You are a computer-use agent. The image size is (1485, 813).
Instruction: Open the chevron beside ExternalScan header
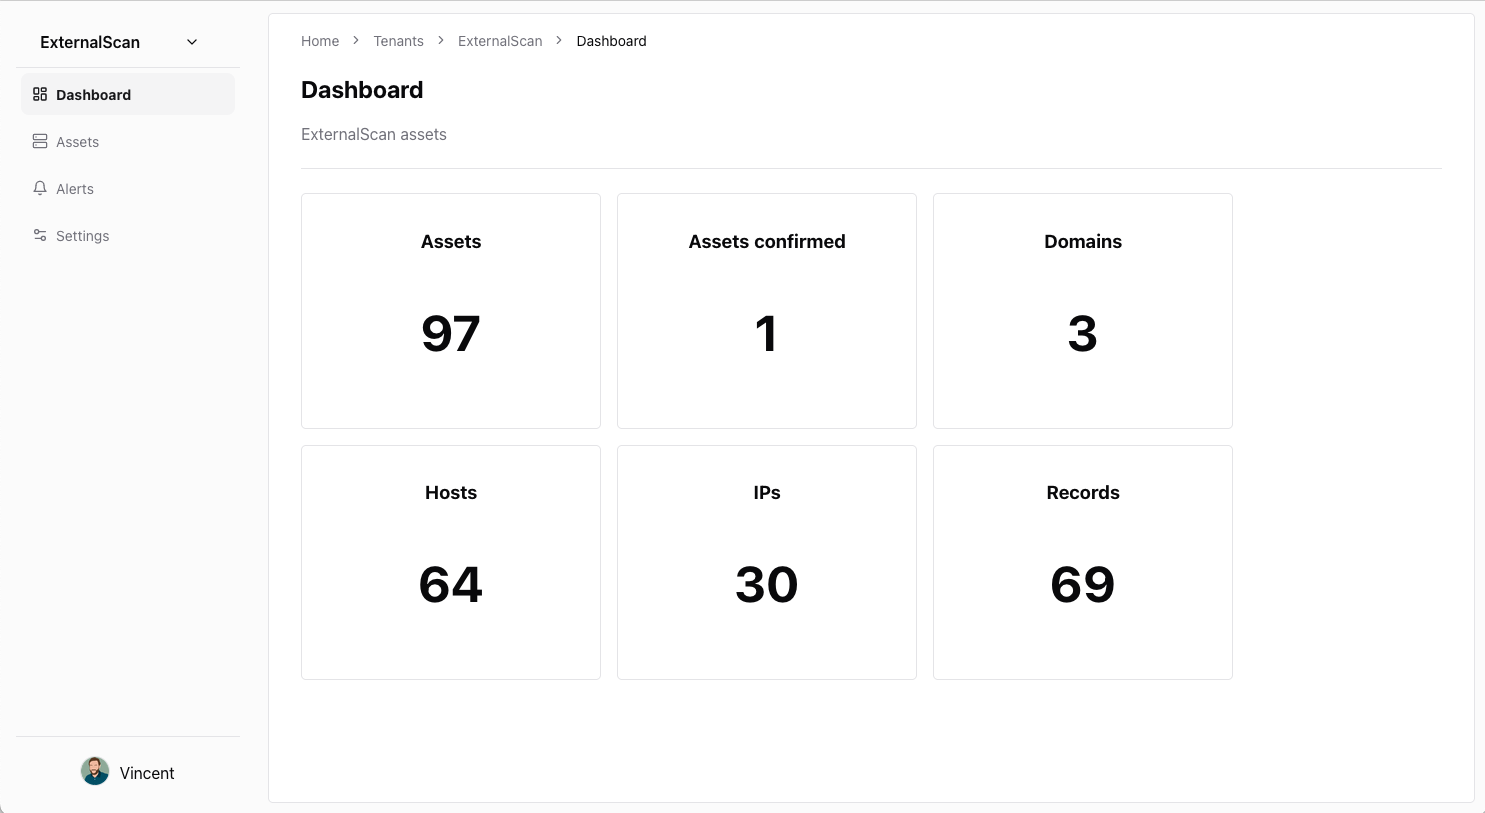pyautogui.click(x=191, y=42)
